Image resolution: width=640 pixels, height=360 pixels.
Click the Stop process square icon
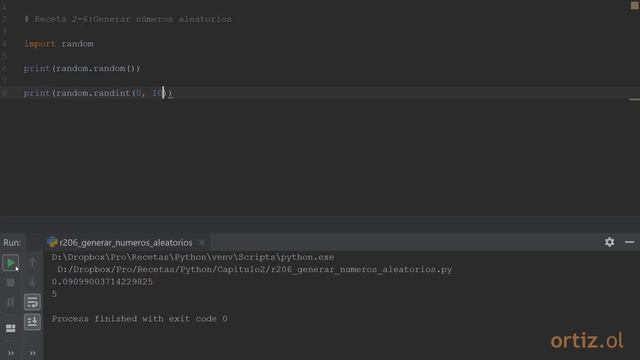[x=11, y=282]
